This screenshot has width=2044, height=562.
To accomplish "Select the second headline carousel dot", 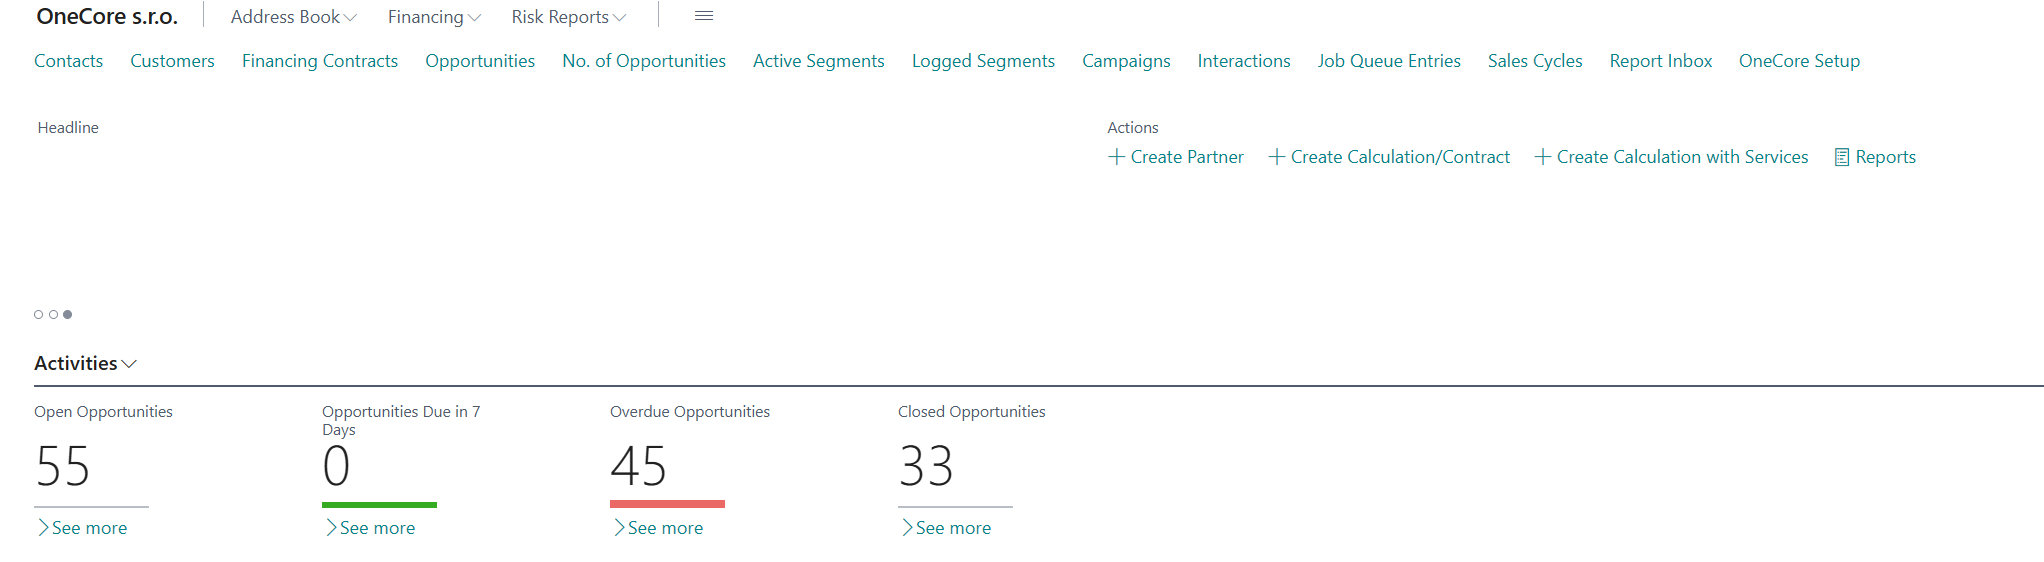I will pos(53,314).
